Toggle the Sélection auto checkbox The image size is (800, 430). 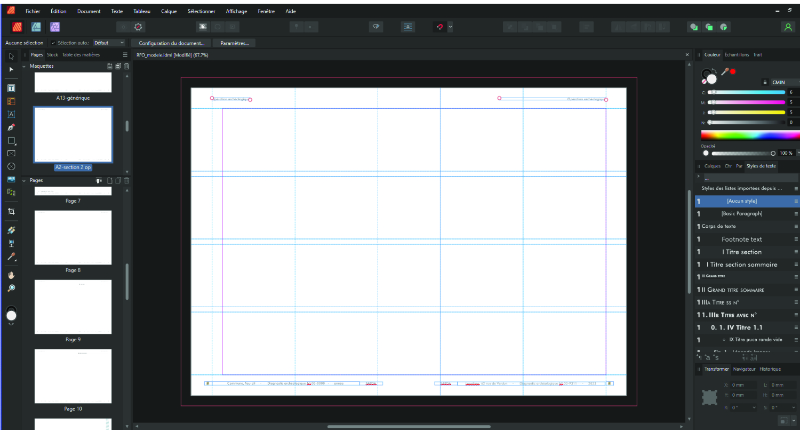53,43
